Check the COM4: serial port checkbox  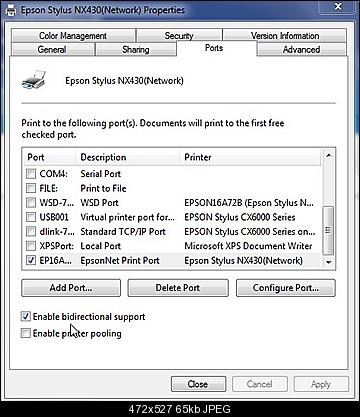[31, 174]
